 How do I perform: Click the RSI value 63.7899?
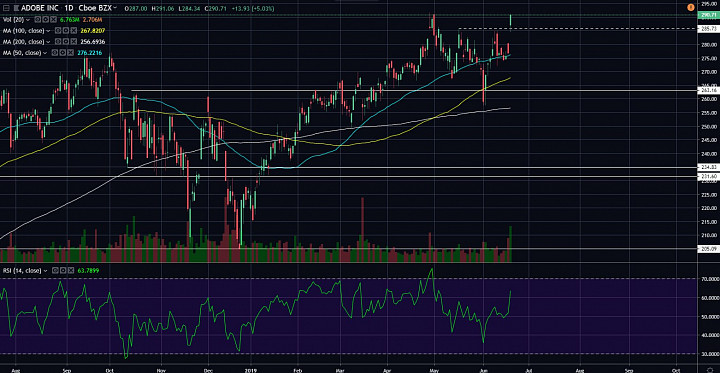[89, 271]
